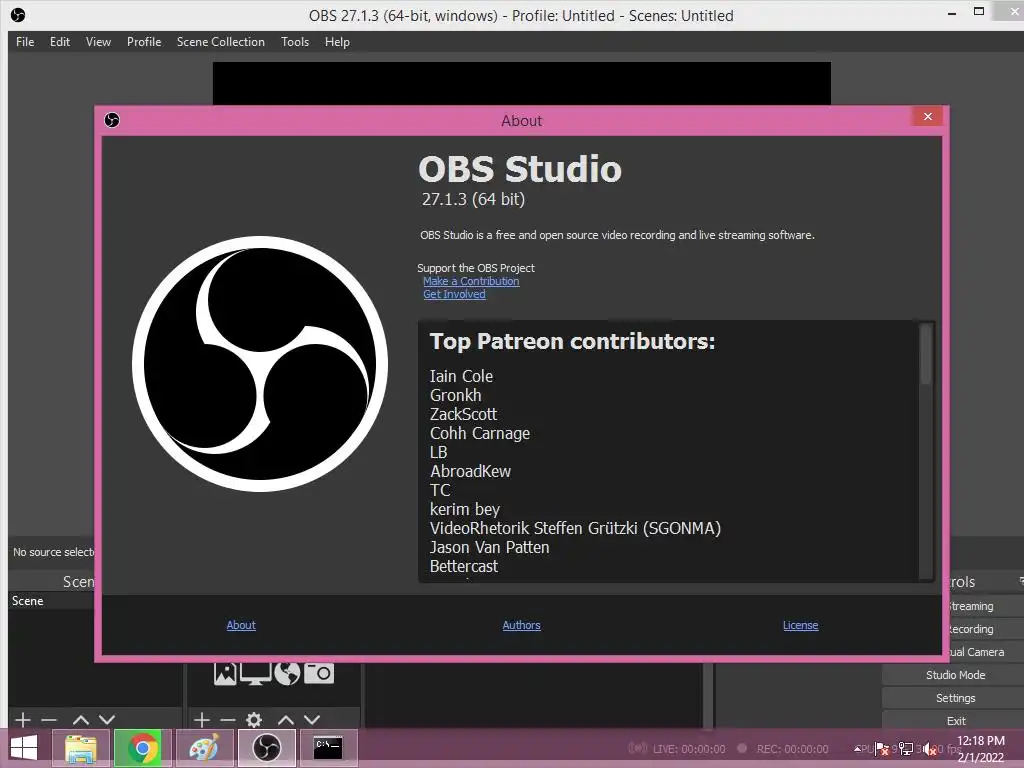1024x768 pixels.
Task: Remove the selected scene with the minus icon
Action: [49, 720]
